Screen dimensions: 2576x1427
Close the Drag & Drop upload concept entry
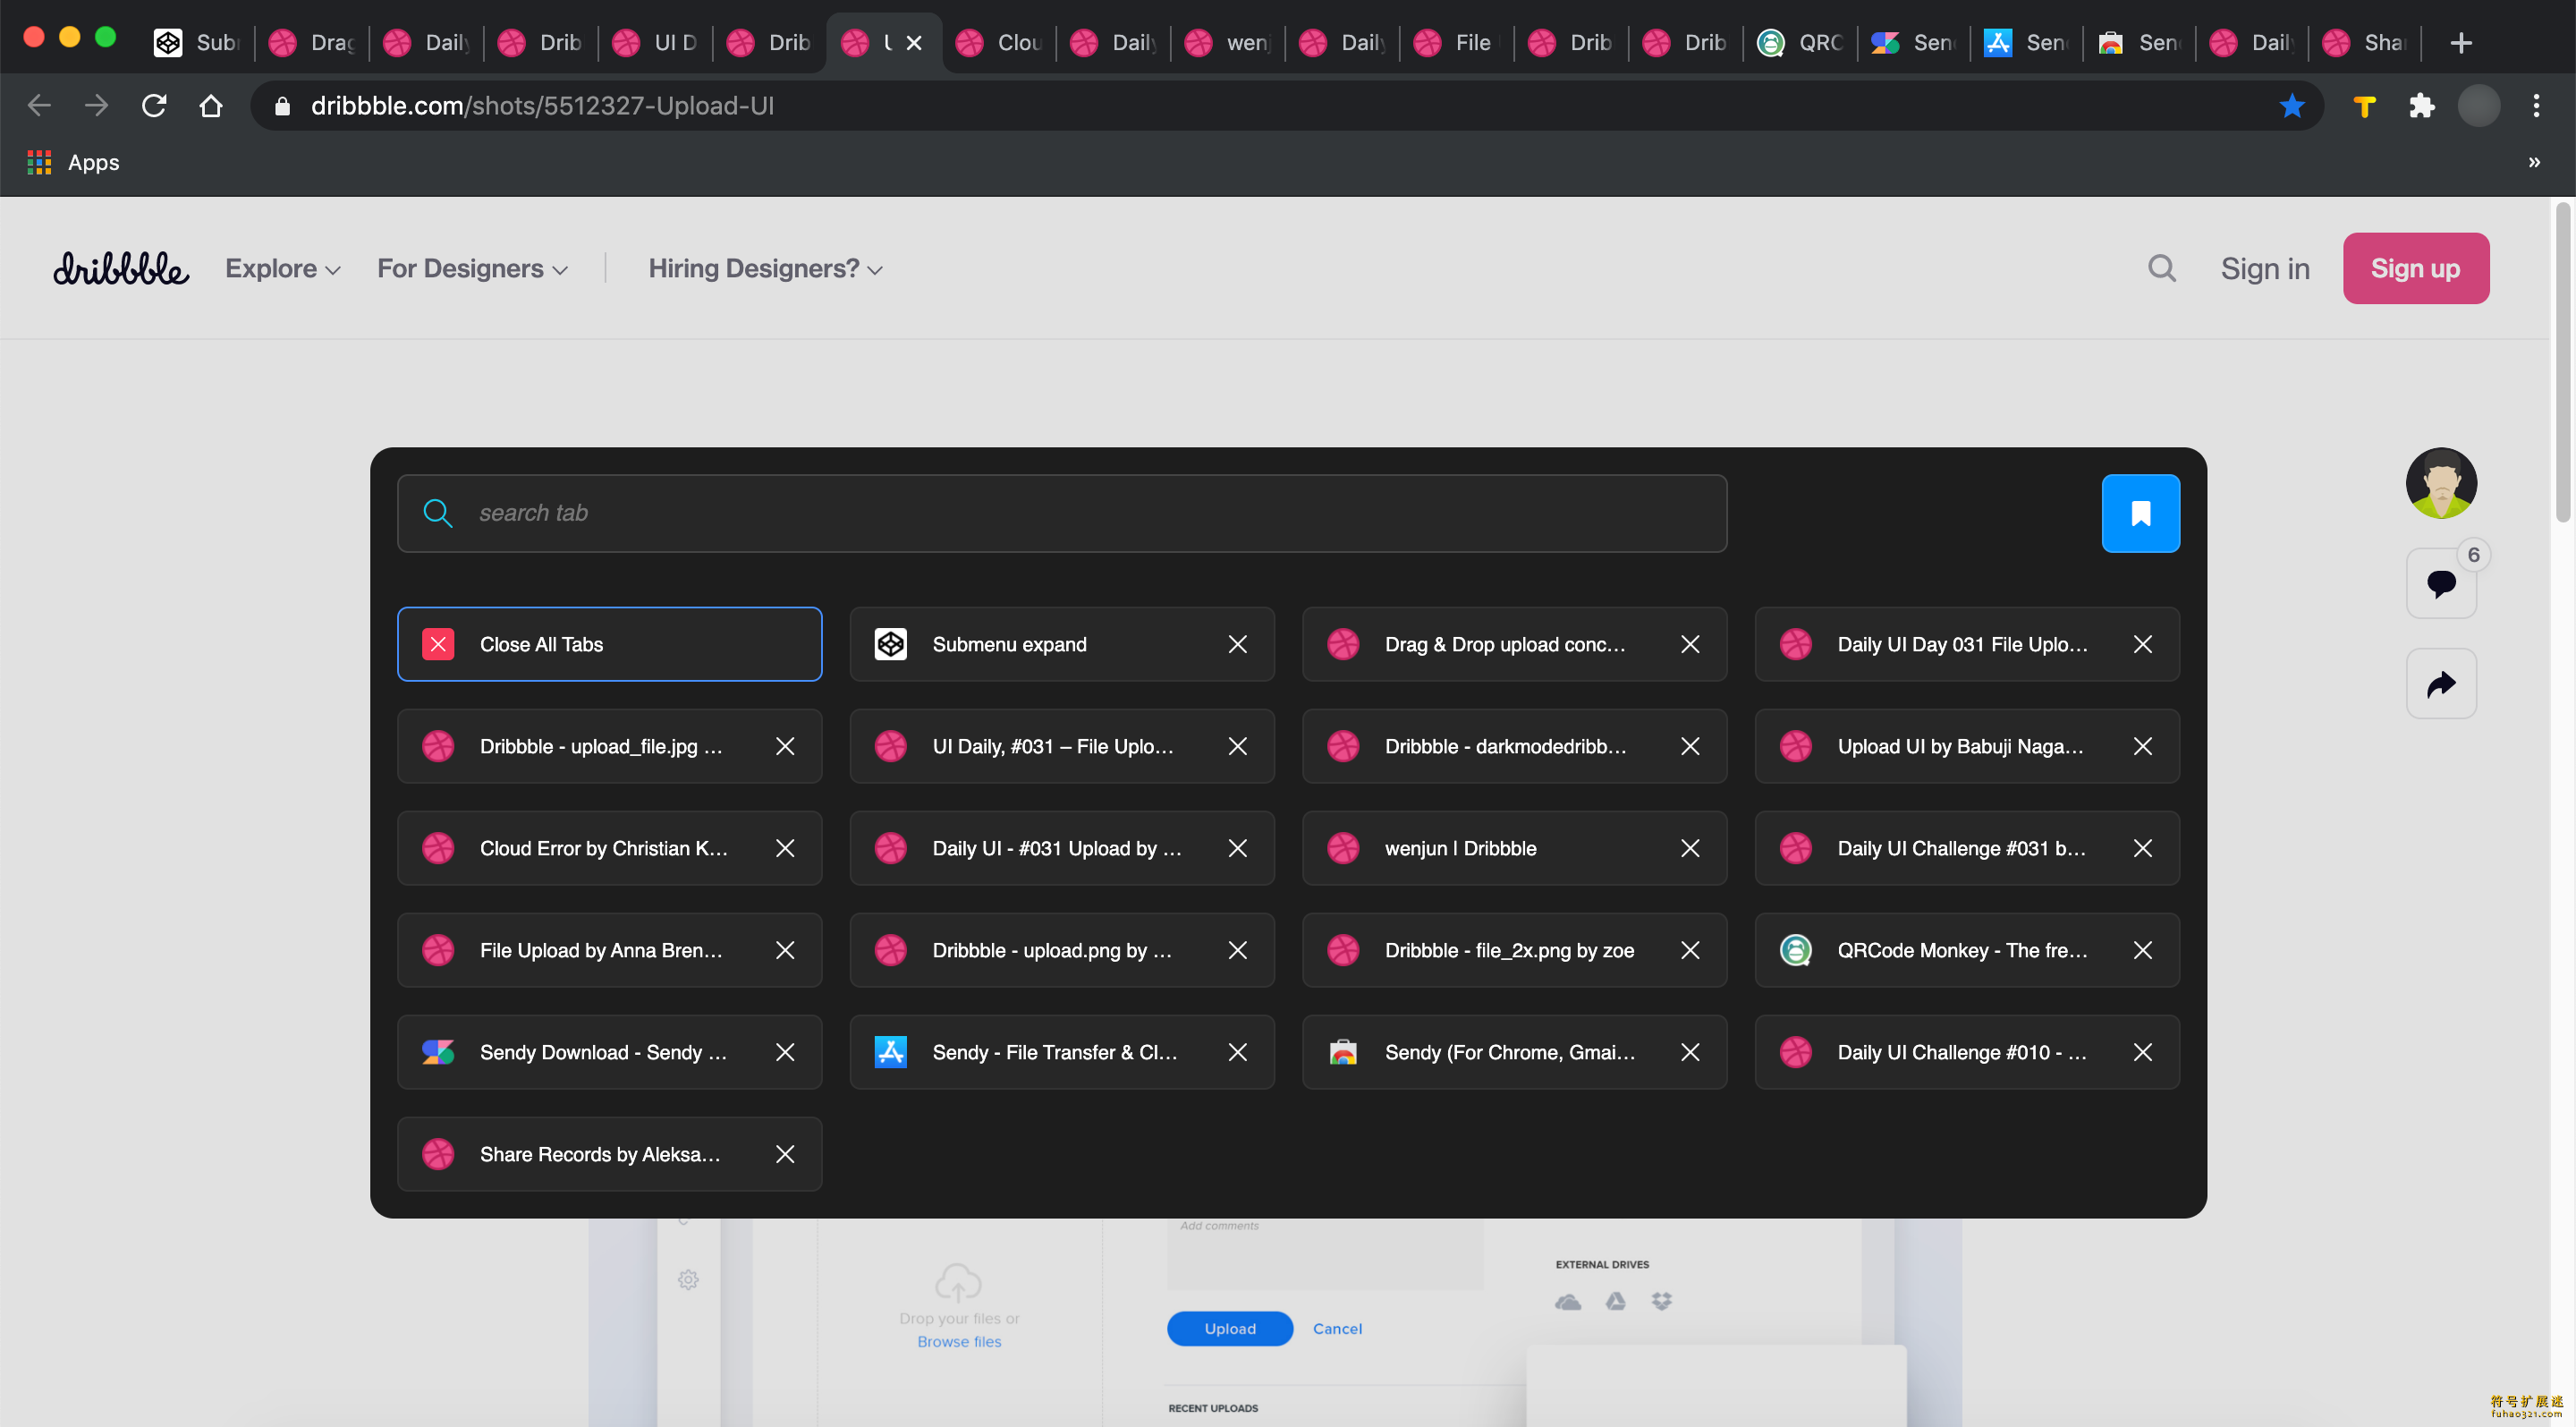1690,644
